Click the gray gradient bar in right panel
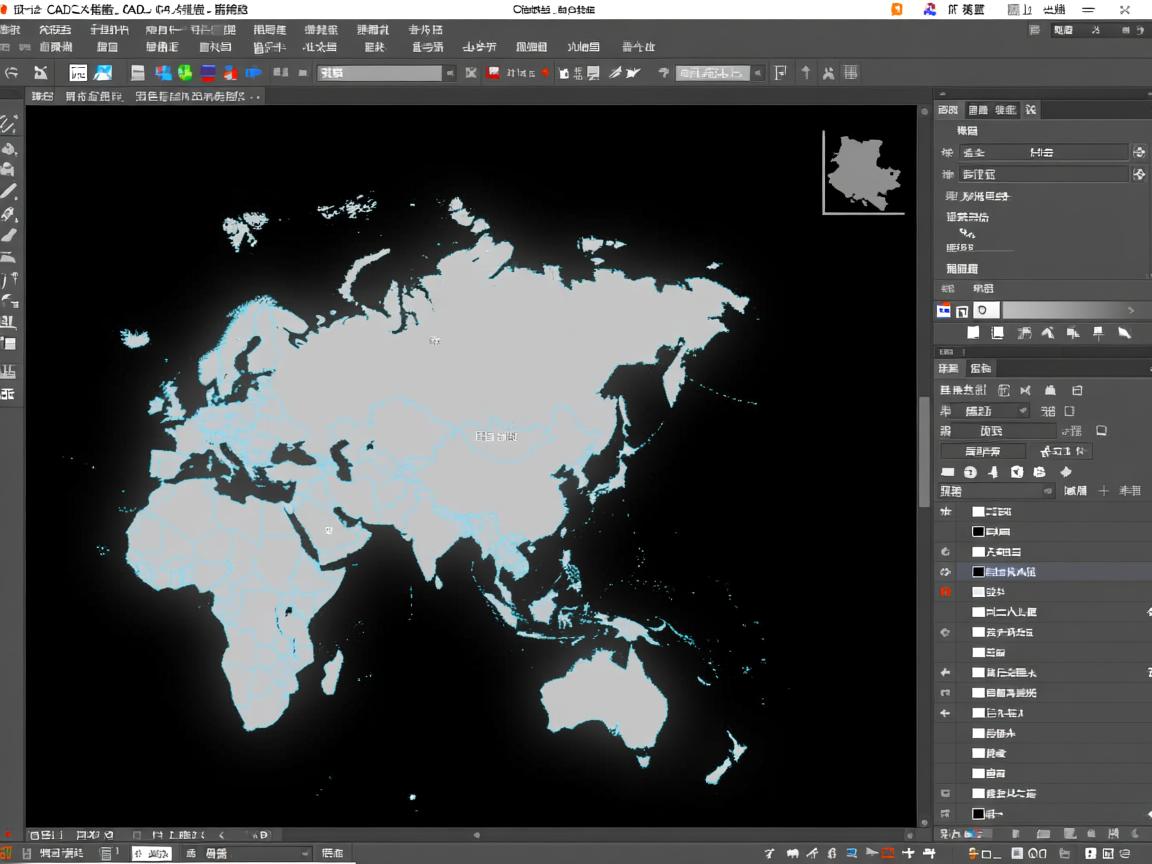1152x864 pixels. [x=1065, y=311]
